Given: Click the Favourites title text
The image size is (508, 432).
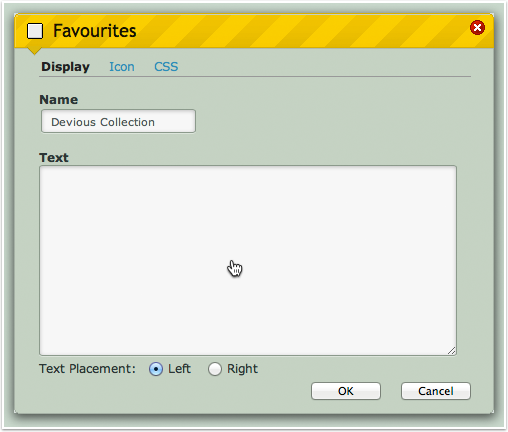Looking at the screenshot, I should coord(95,31).
